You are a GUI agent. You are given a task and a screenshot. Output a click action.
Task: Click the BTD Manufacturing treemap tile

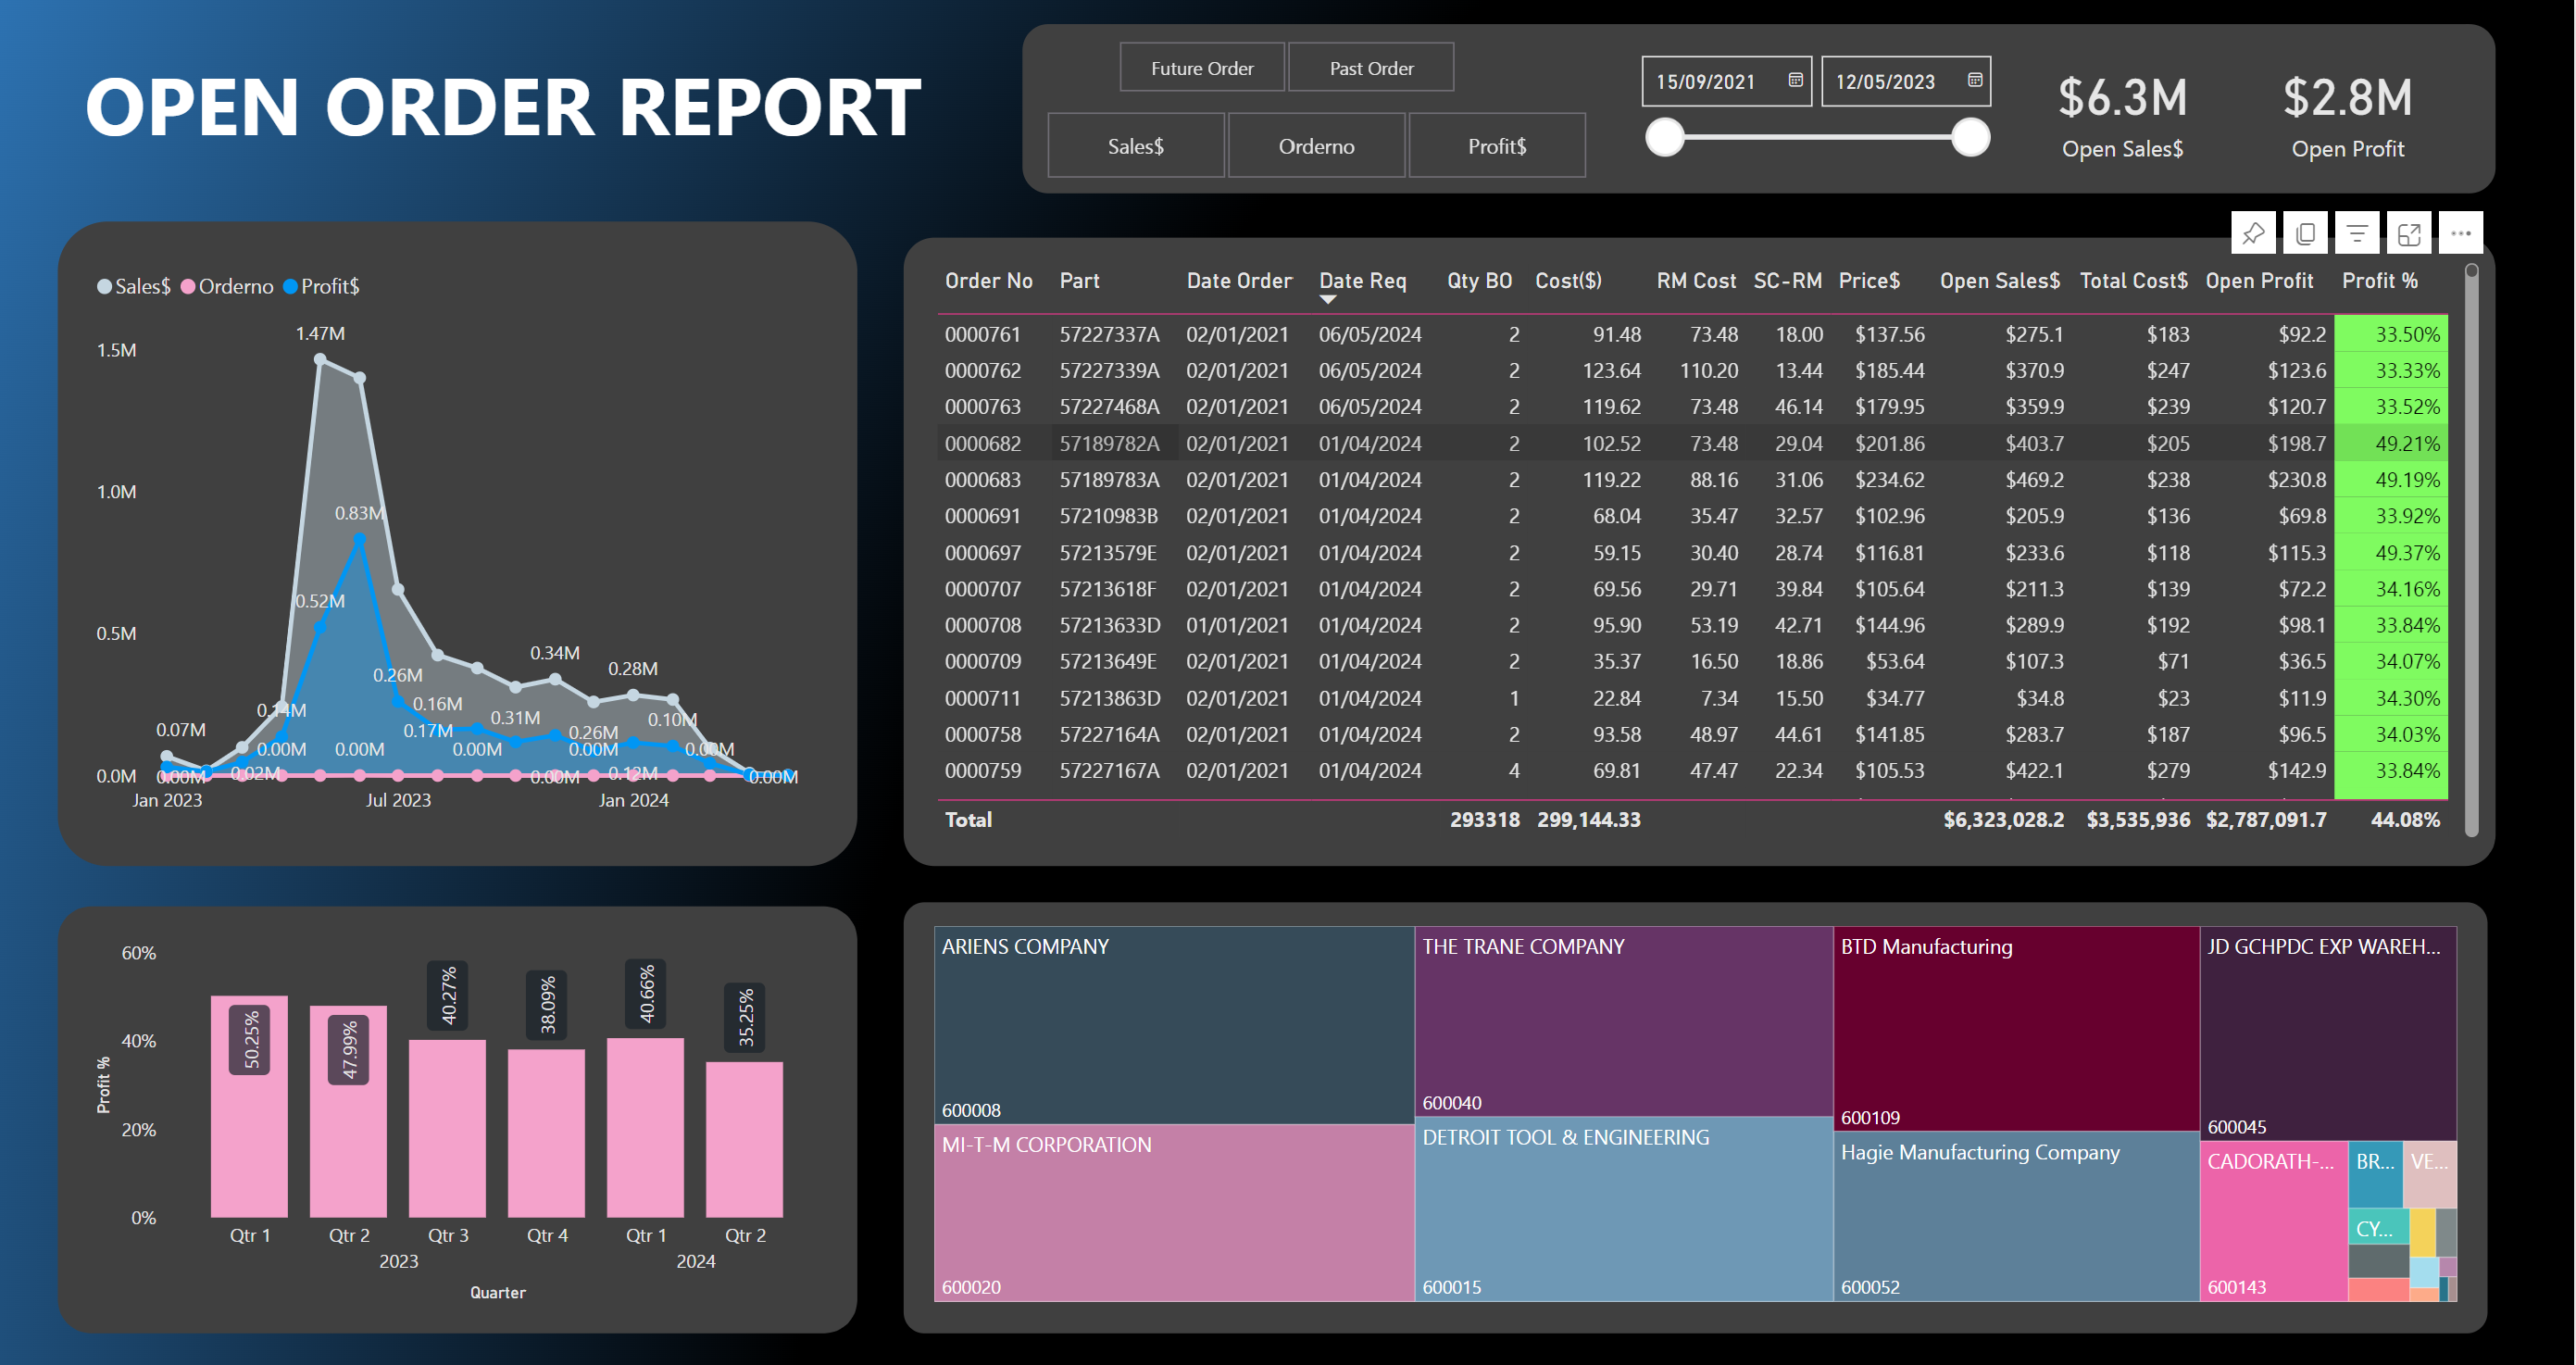[x=2015, y=1028]
